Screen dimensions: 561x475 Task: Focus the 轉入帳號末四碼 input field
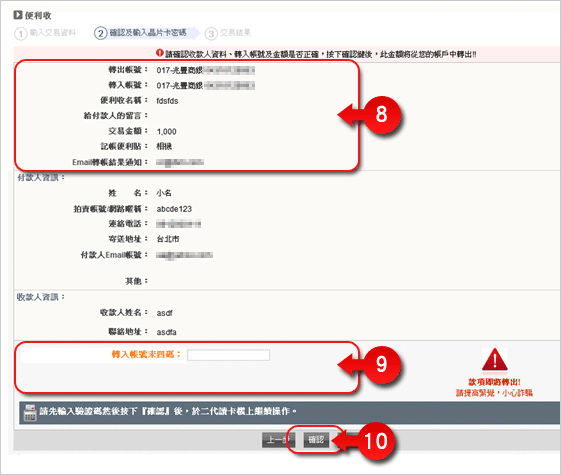coord(228,355)
